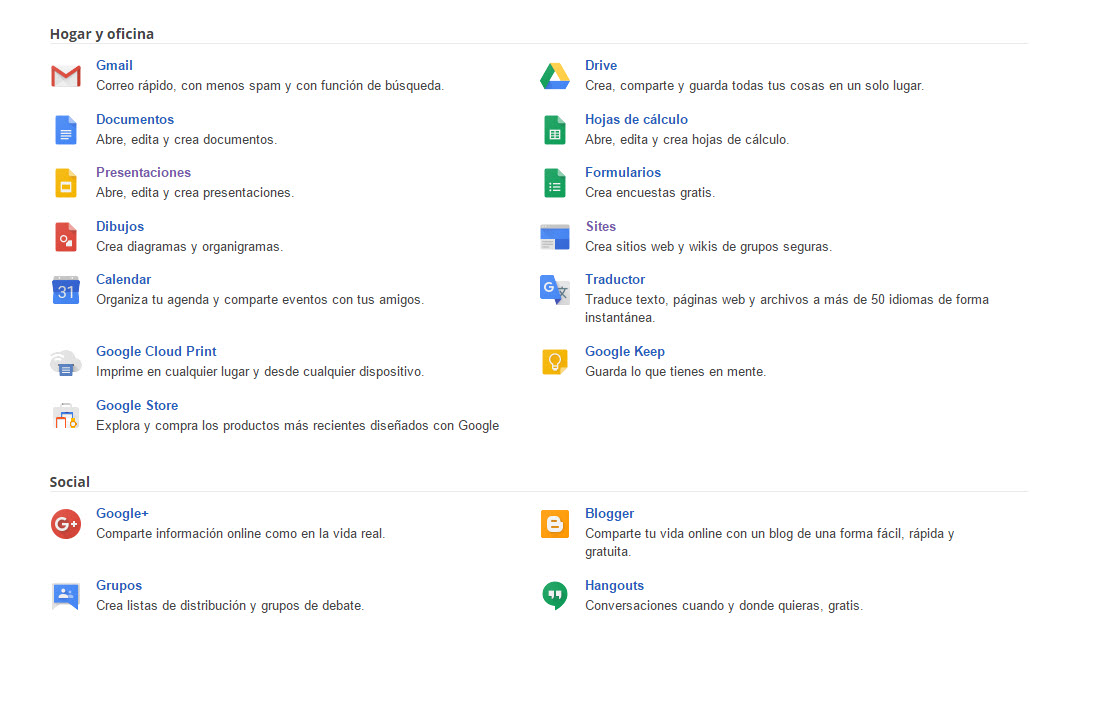Open the Formularios link
The image size is (1102, 724).
point(623,172)
